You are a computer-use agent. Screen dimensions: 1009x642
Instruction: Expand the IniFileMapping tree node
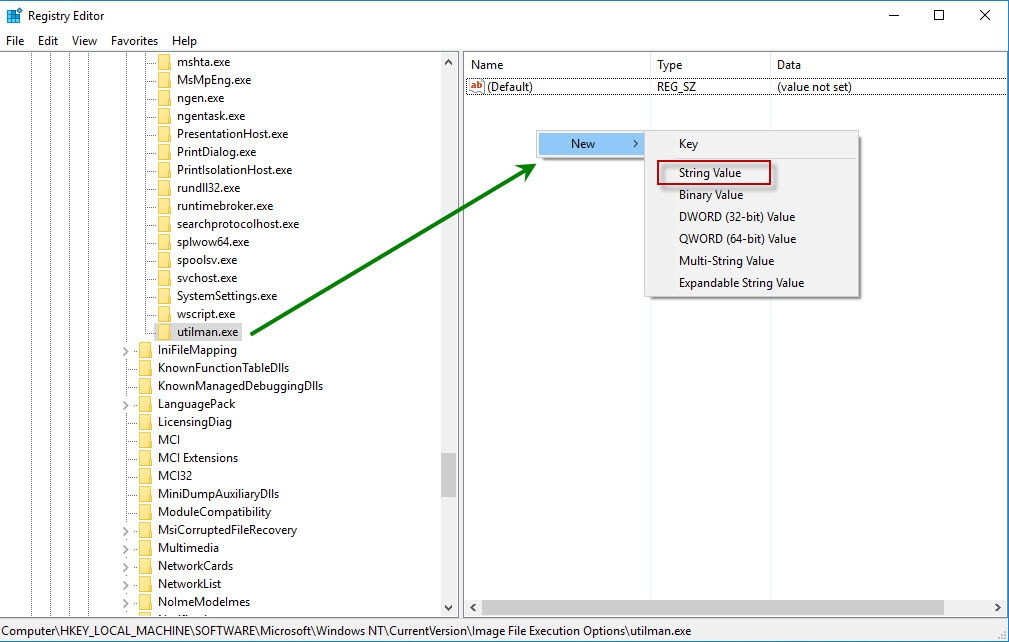[x=125, y=349]
